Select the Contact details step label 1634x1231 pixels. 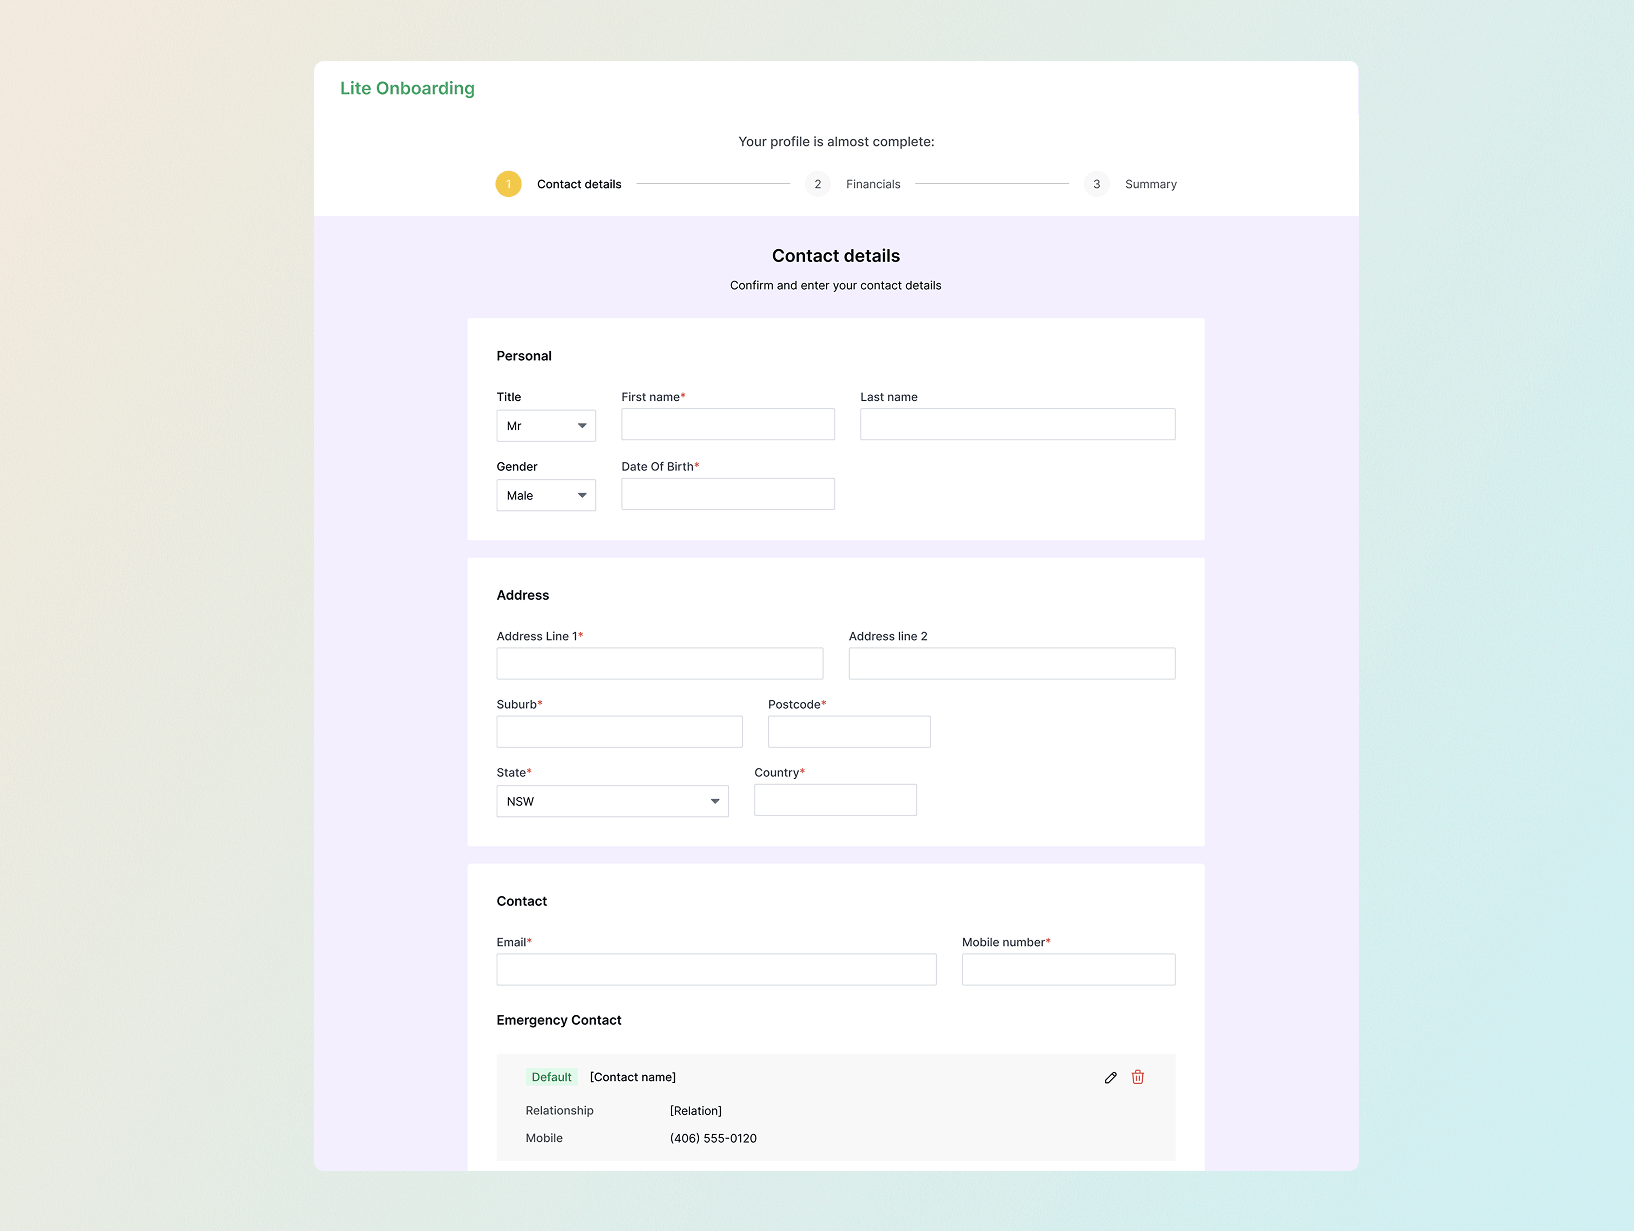click(x=579, y=184)
